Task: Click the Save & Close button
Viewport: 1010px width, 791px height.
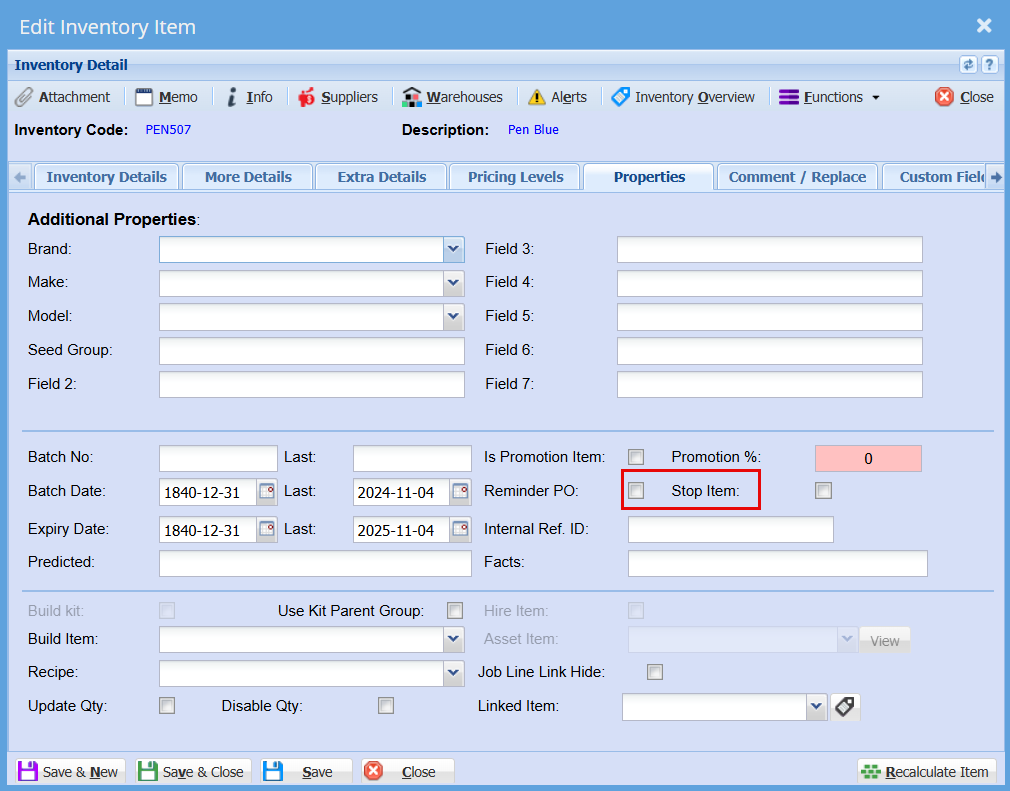Action: point(194,772)
